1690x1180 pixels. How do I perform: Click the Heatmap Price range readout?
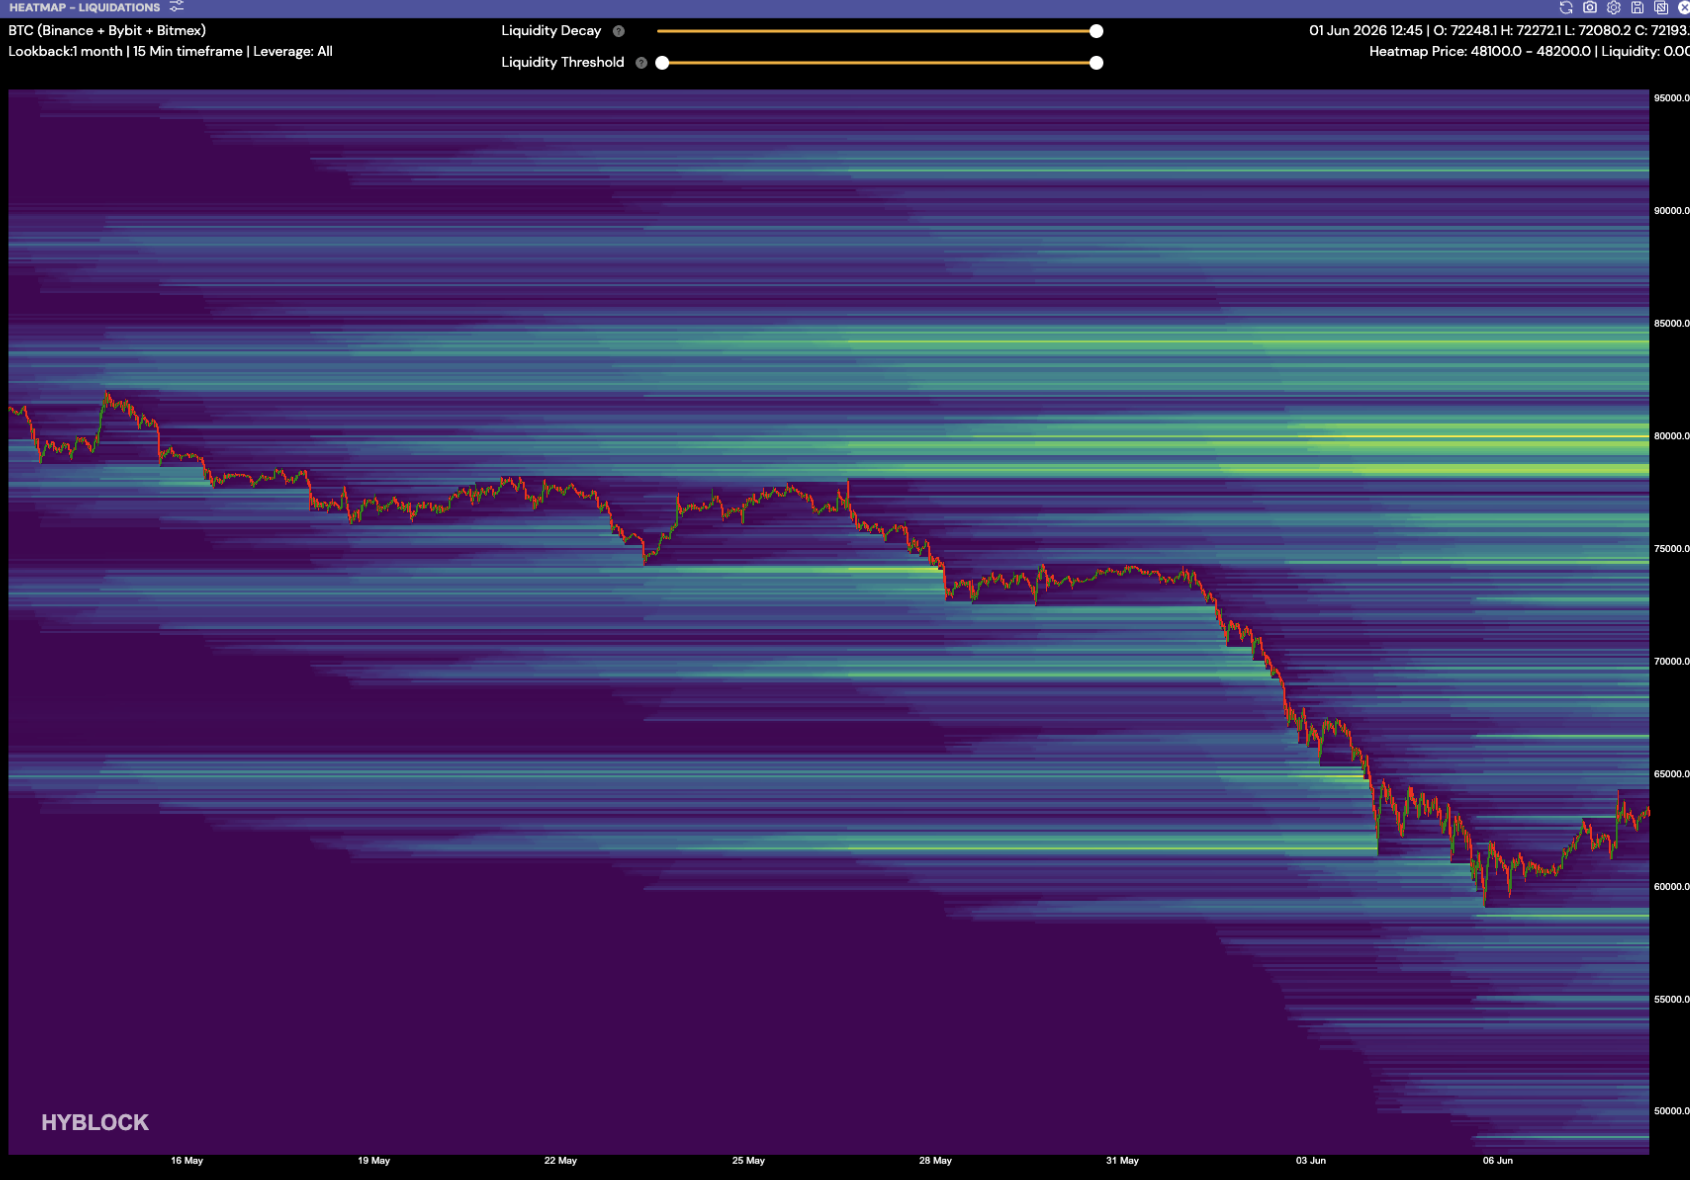(1529, 51)
